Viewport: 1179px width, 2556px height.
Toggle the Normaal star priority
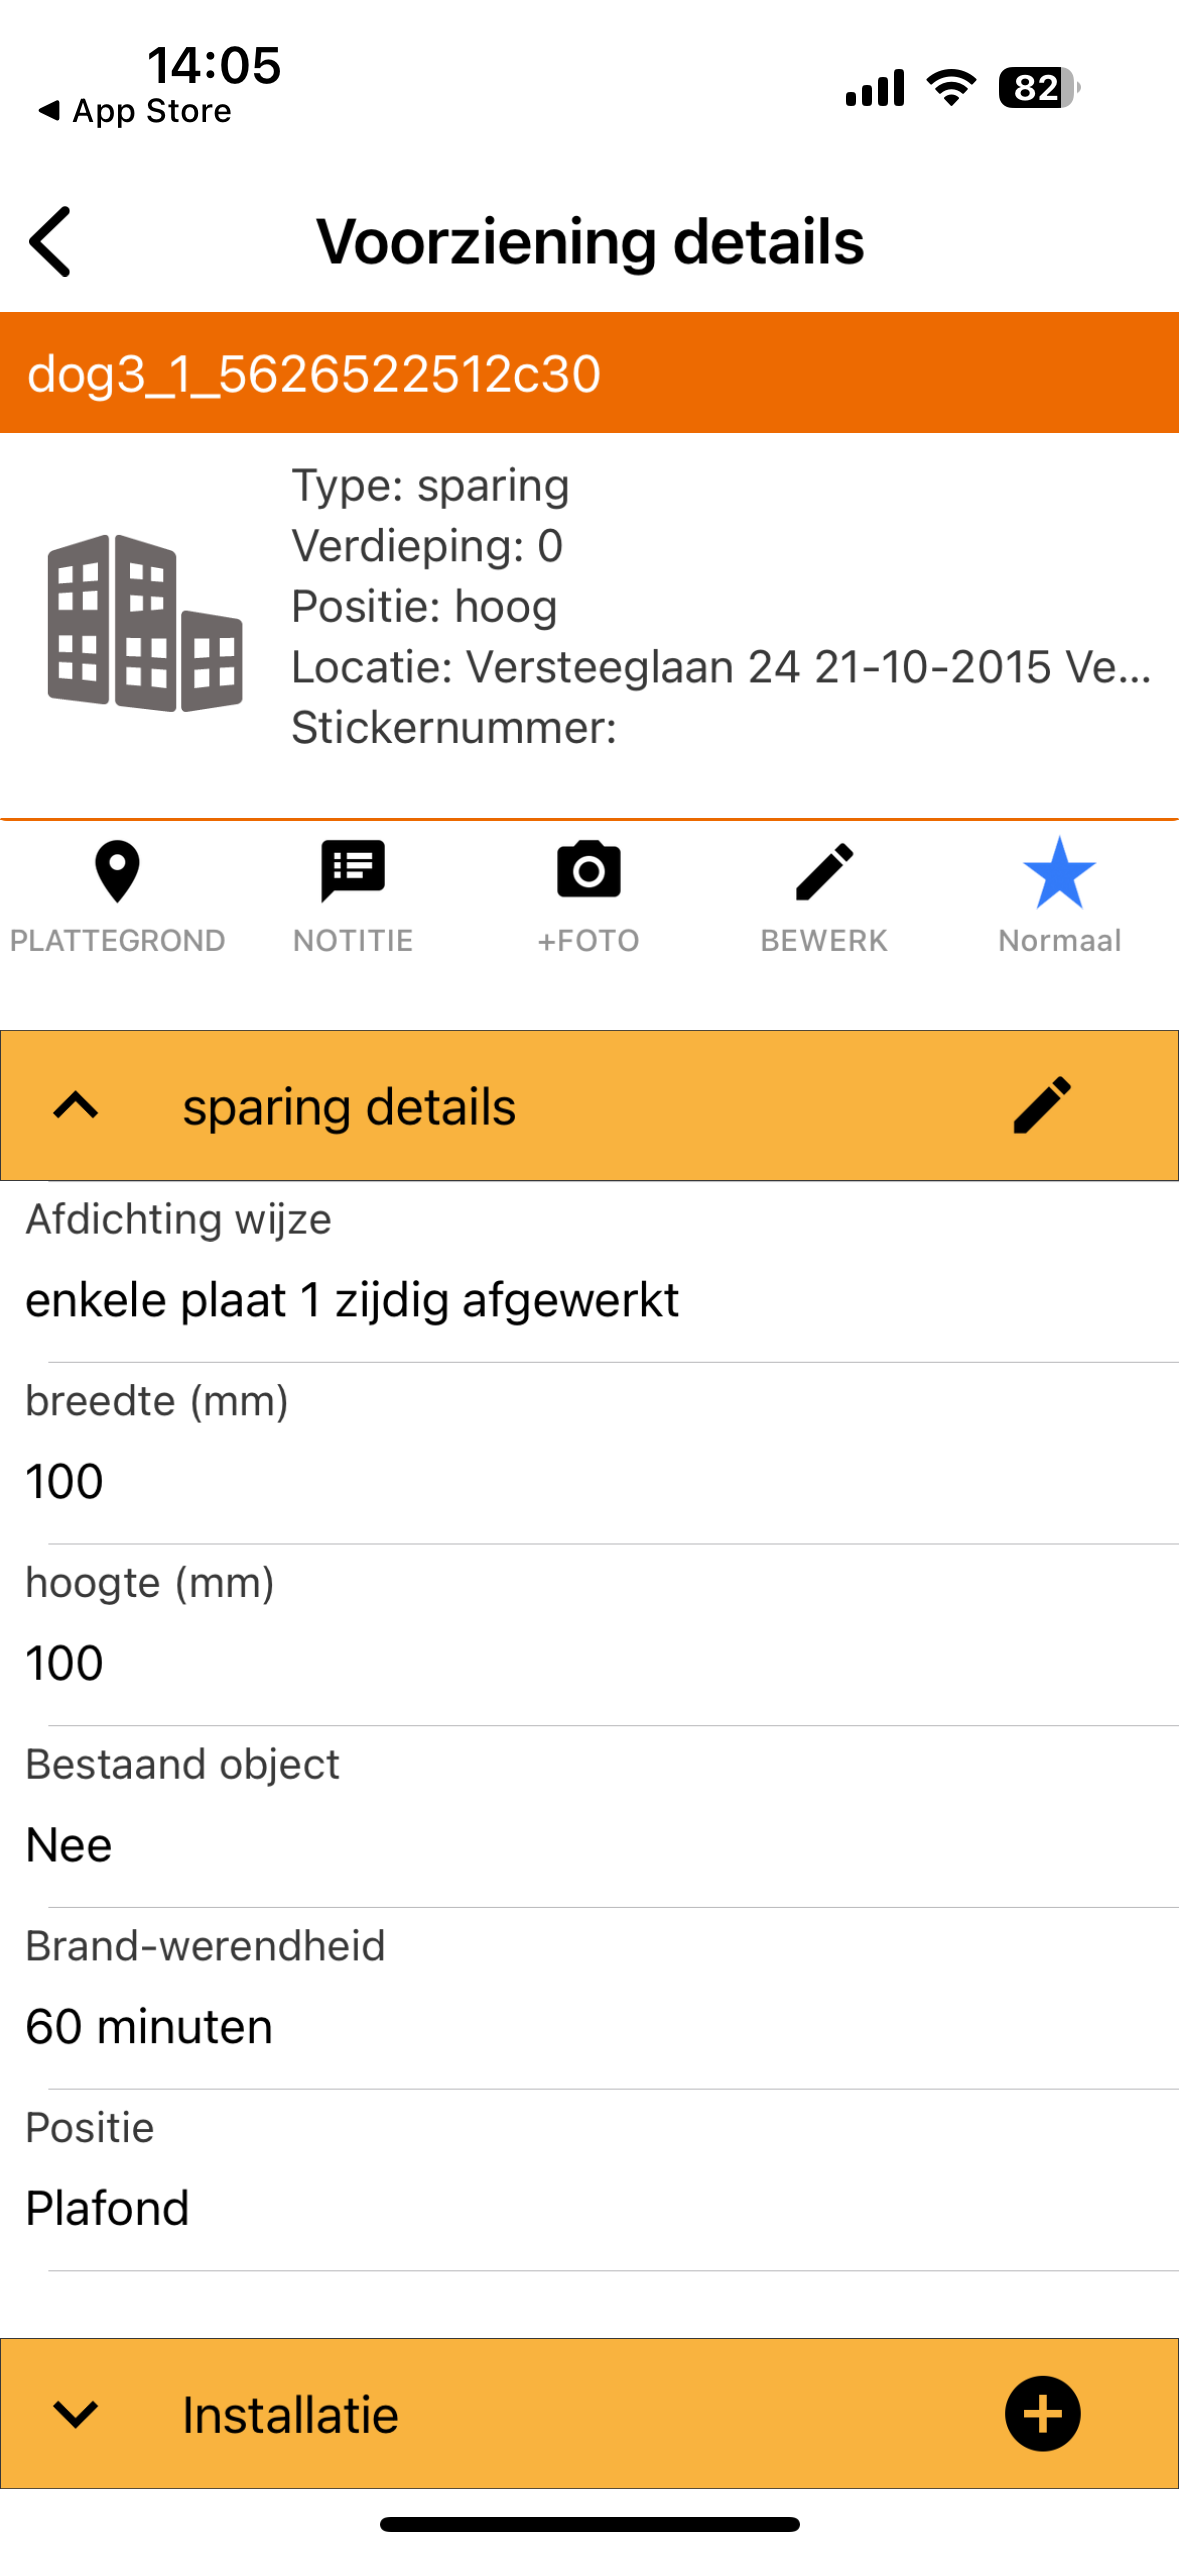click(x=1059, y=874)
